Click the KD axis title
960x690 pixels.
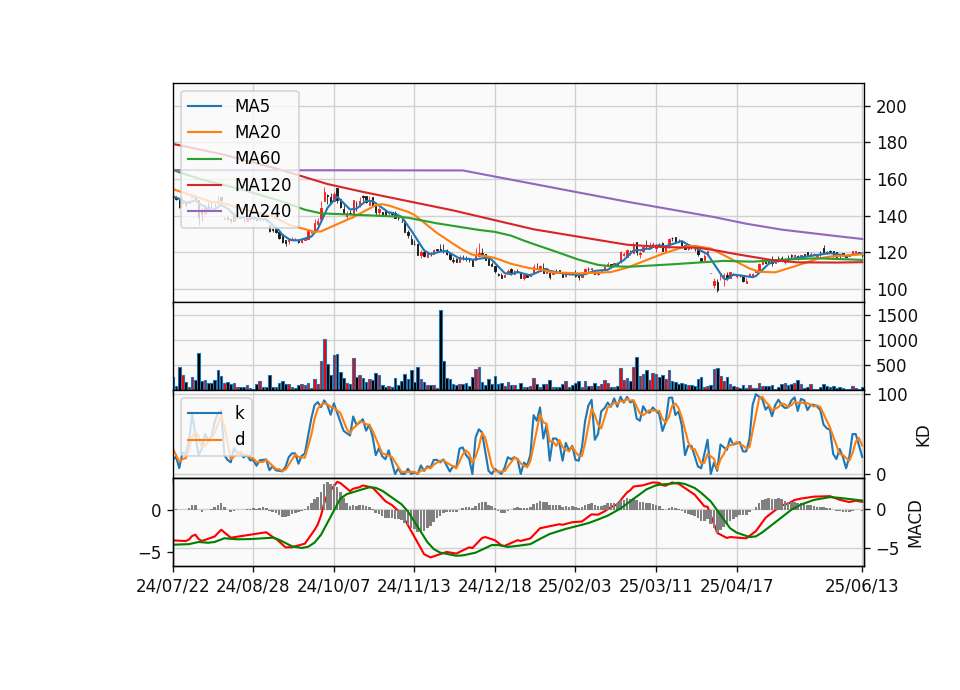923,436
